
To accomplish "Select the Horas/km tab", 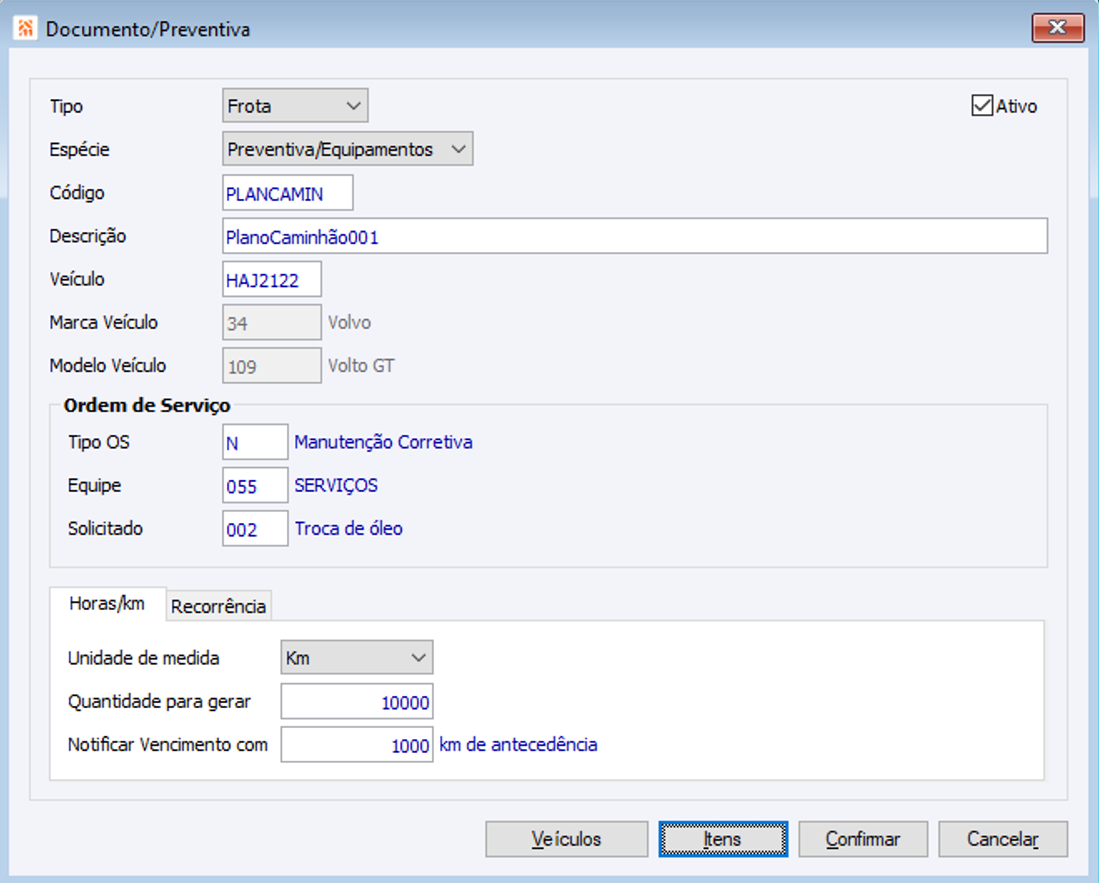I will click(107, 603).
